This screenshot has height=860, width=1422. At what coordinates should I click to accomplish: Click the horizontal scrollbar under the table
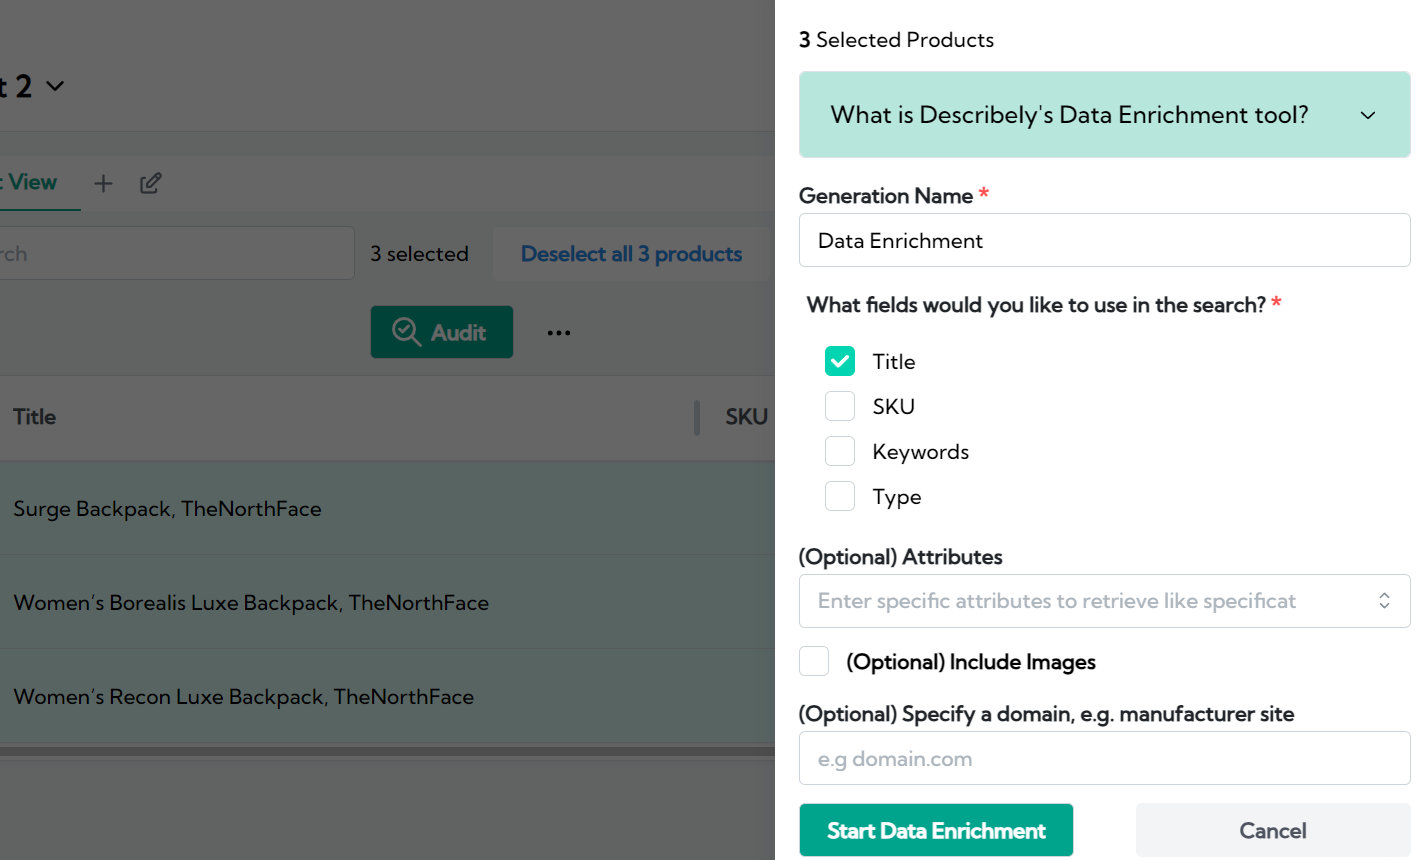coord(387,751)
